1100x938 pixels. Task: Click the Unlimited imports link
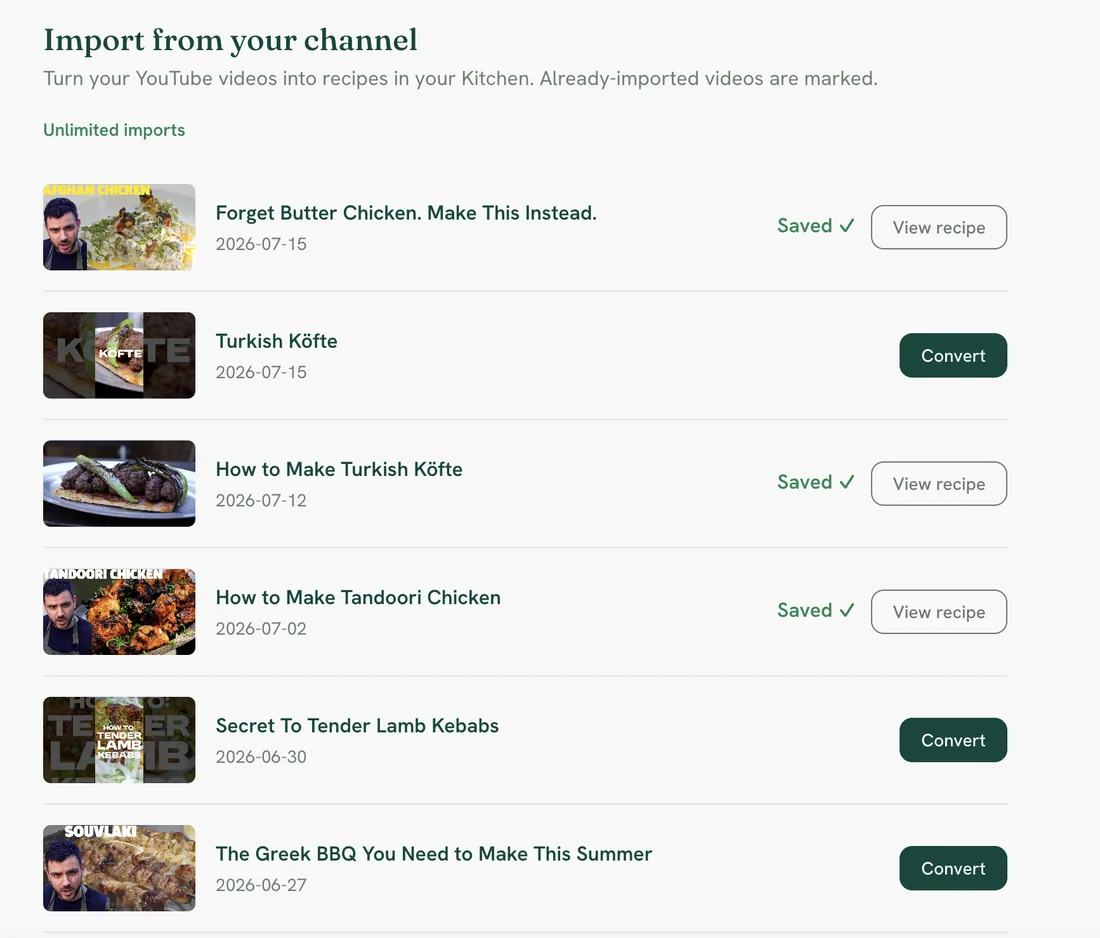click(x=114, y=130)
